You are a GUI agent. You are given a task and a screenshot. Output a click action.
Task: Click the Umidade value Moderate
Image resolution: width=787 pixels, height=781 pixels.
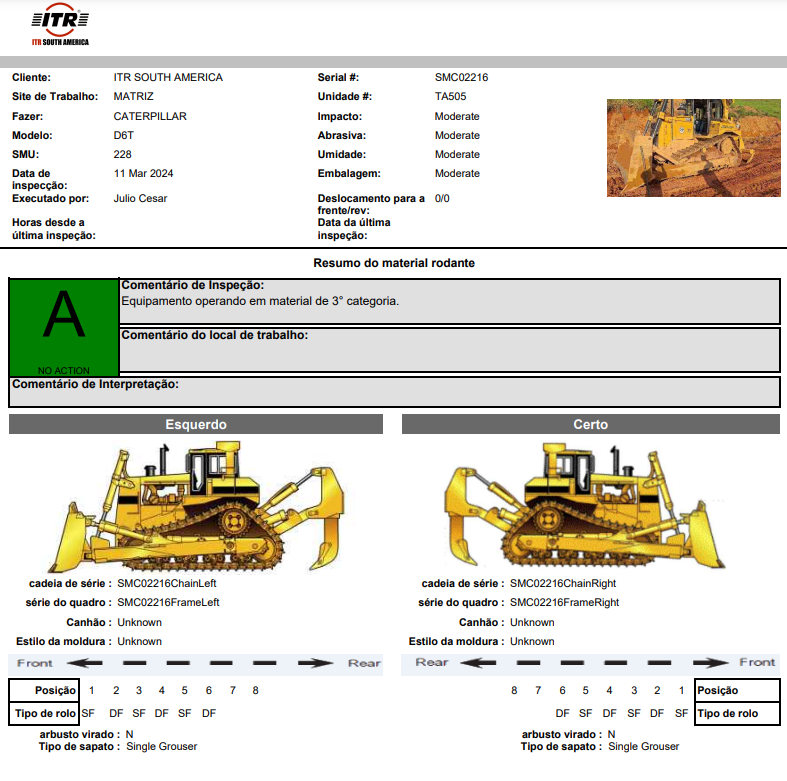[x=457, y=155]
